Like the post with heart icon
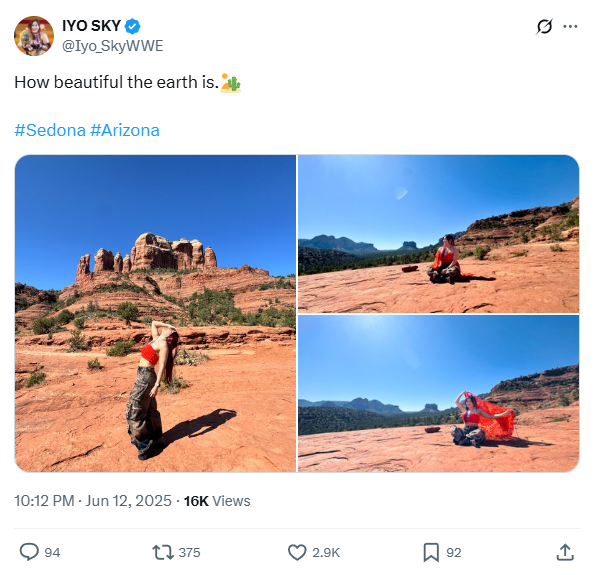 tap(297, 552)
